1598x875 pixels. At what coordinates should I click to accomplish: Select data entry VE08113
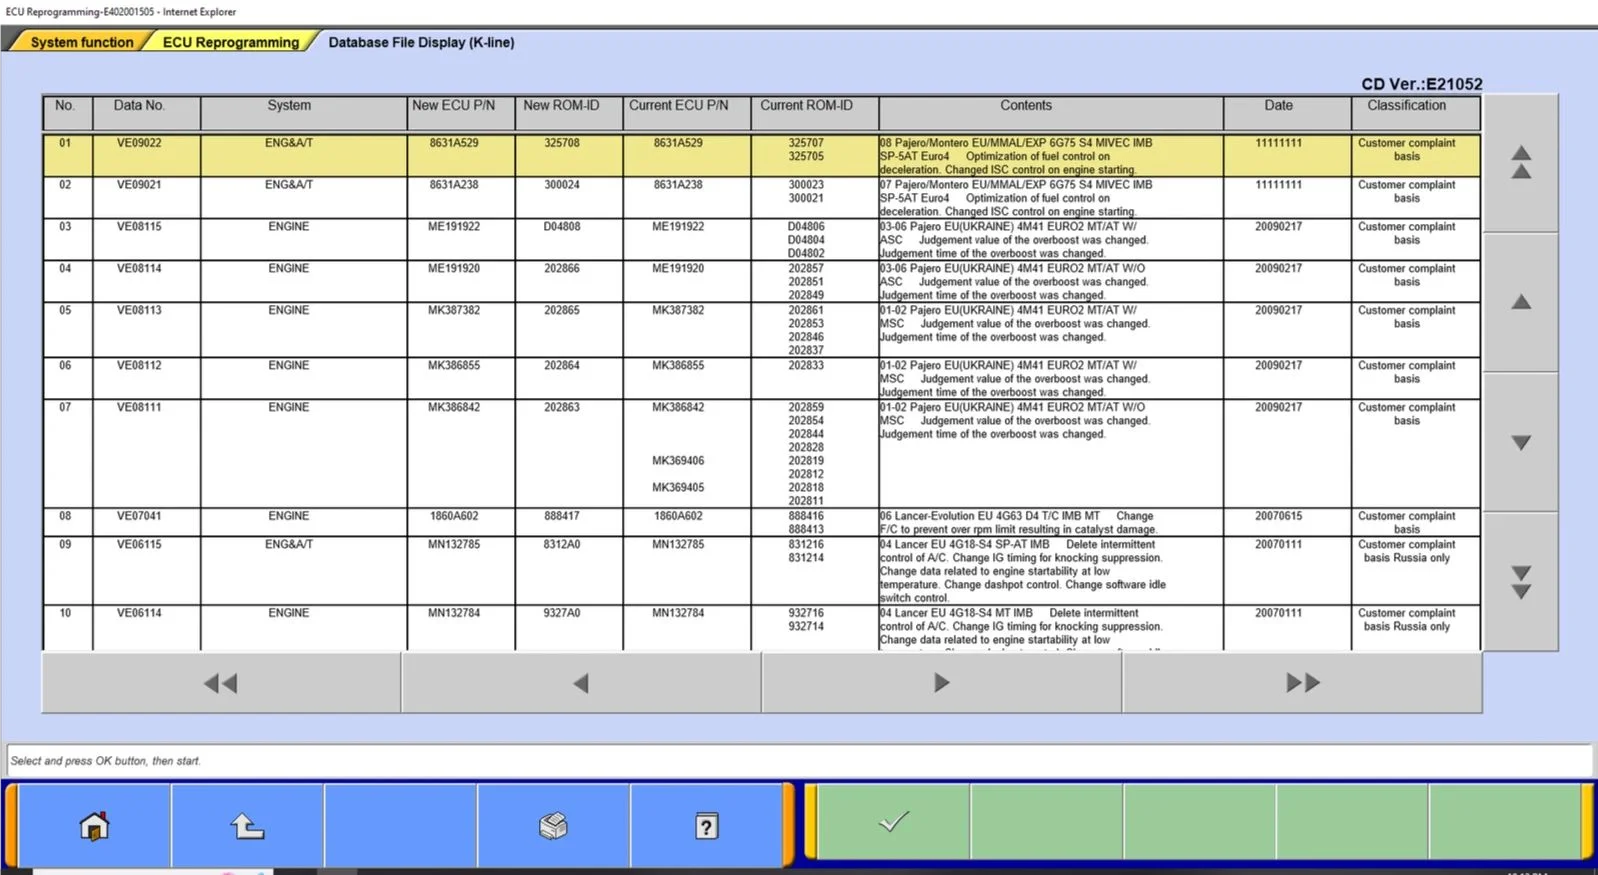point(139,311)
